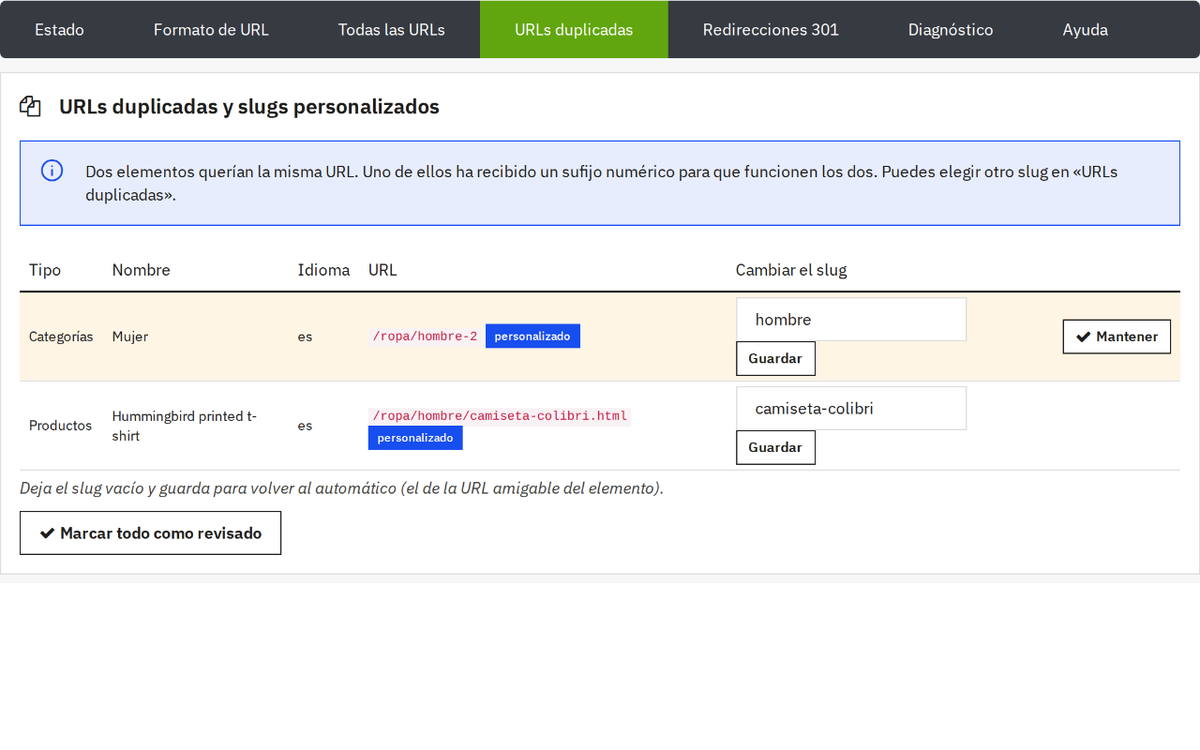Click the URL column header

[383, 270]
